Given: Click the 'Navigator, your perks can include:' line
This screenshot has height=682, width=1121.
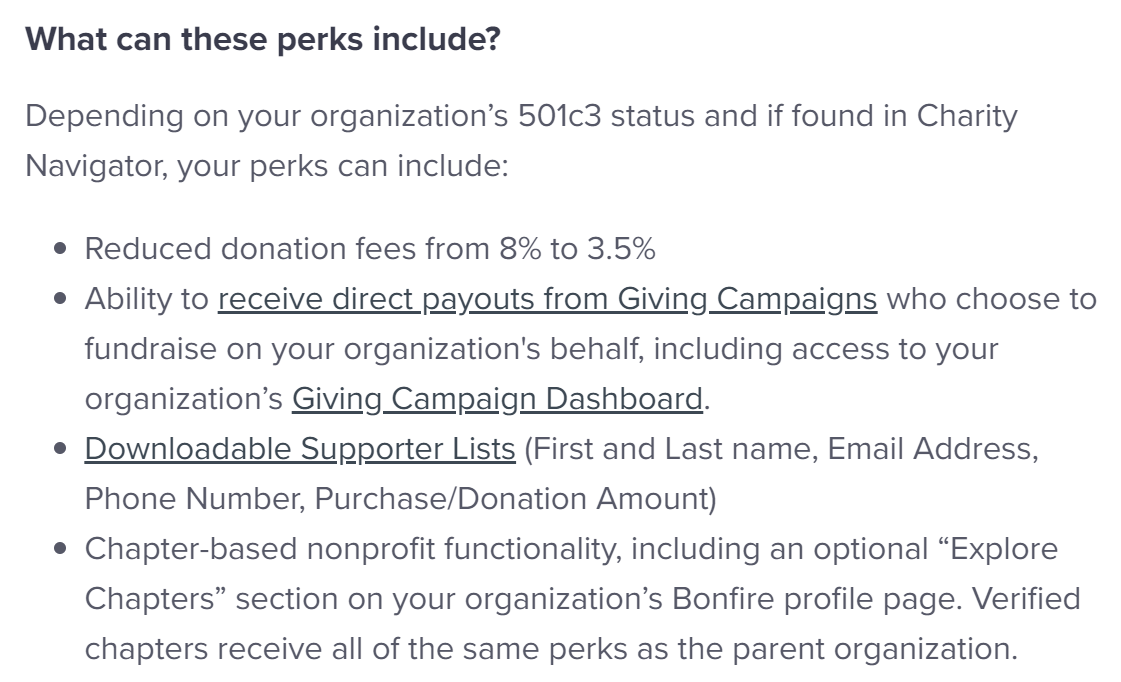Looking at the screenshot, I should (x=267, y=167).
